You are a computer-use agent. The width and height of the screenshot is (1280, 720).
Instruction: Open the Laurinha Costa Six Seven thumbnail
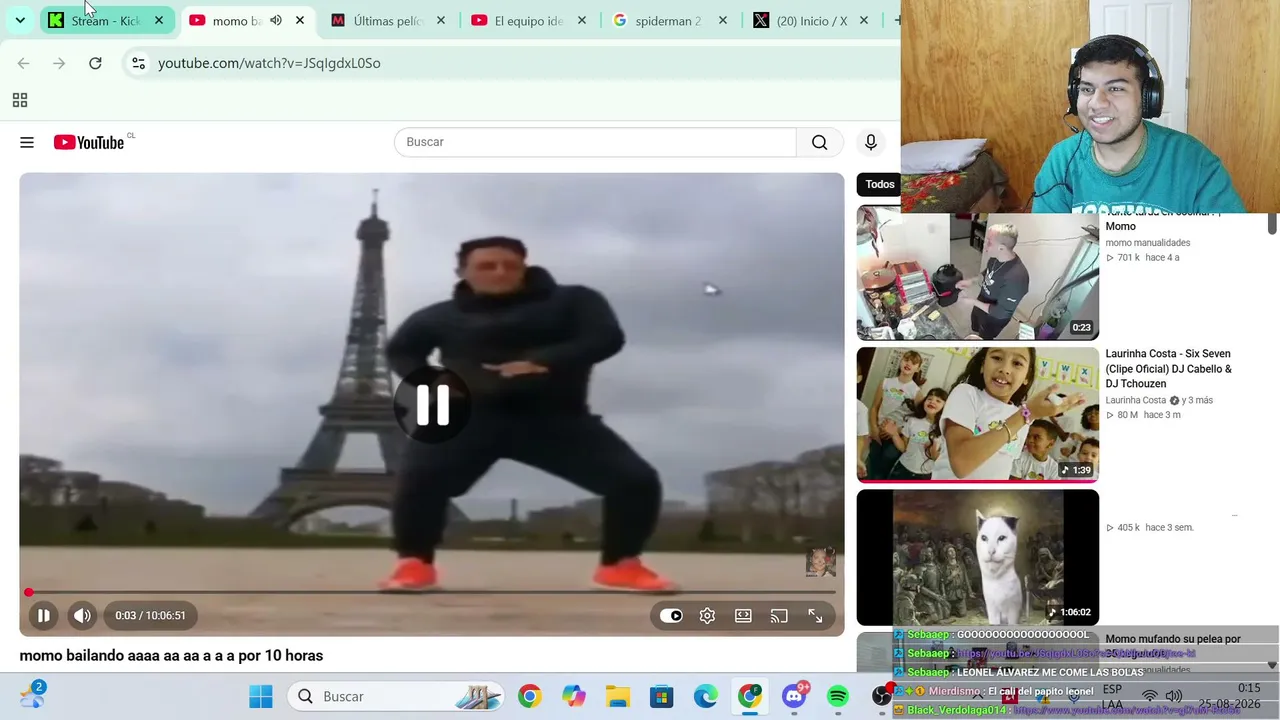(x=977, y=415)
